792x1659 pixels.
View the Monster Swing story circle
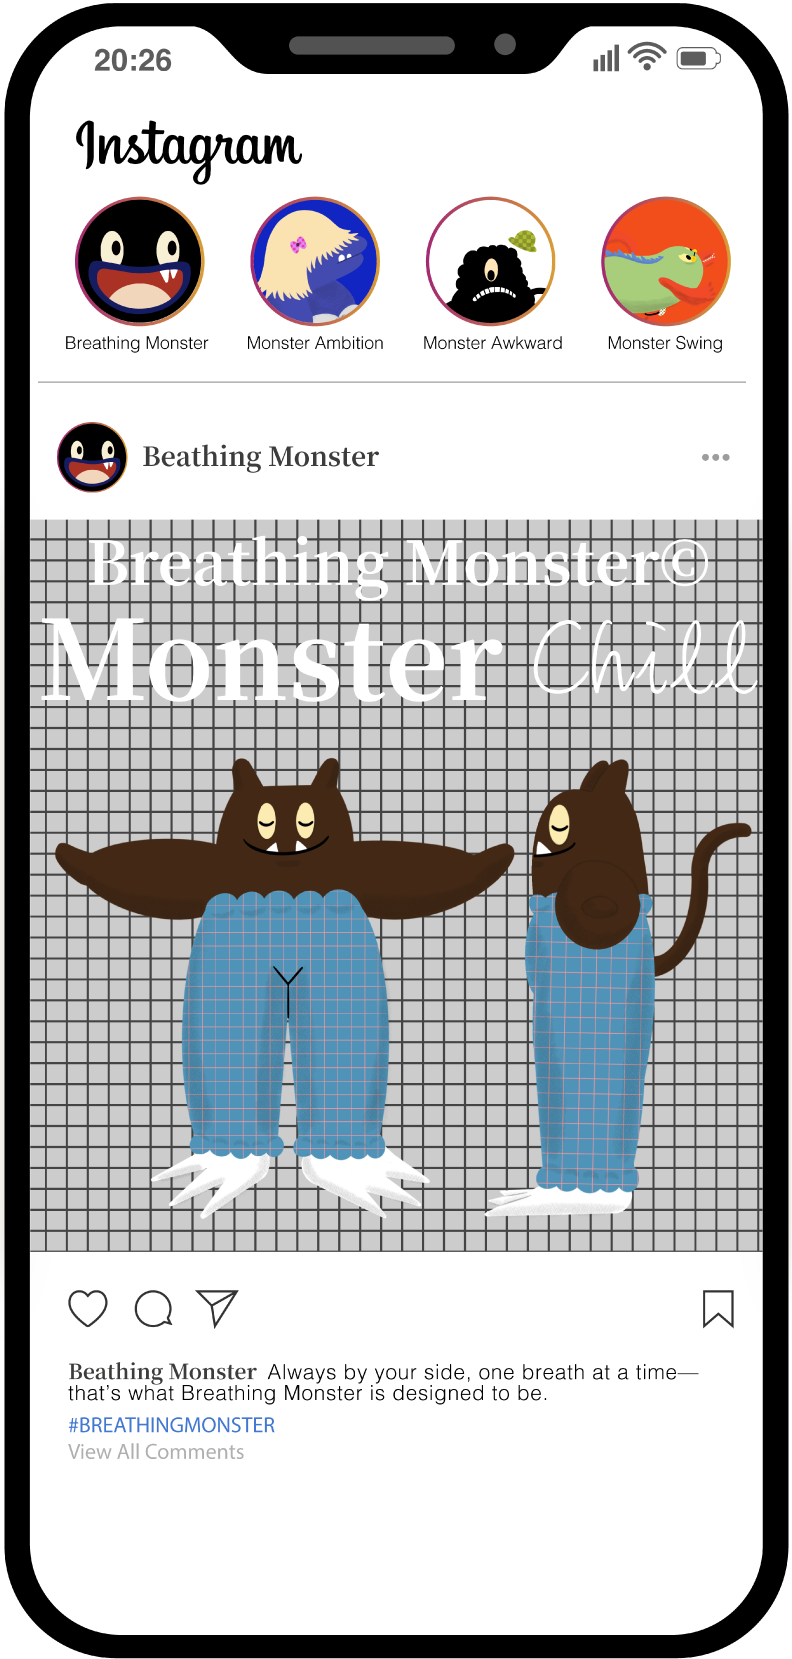(x=666, y=261)
